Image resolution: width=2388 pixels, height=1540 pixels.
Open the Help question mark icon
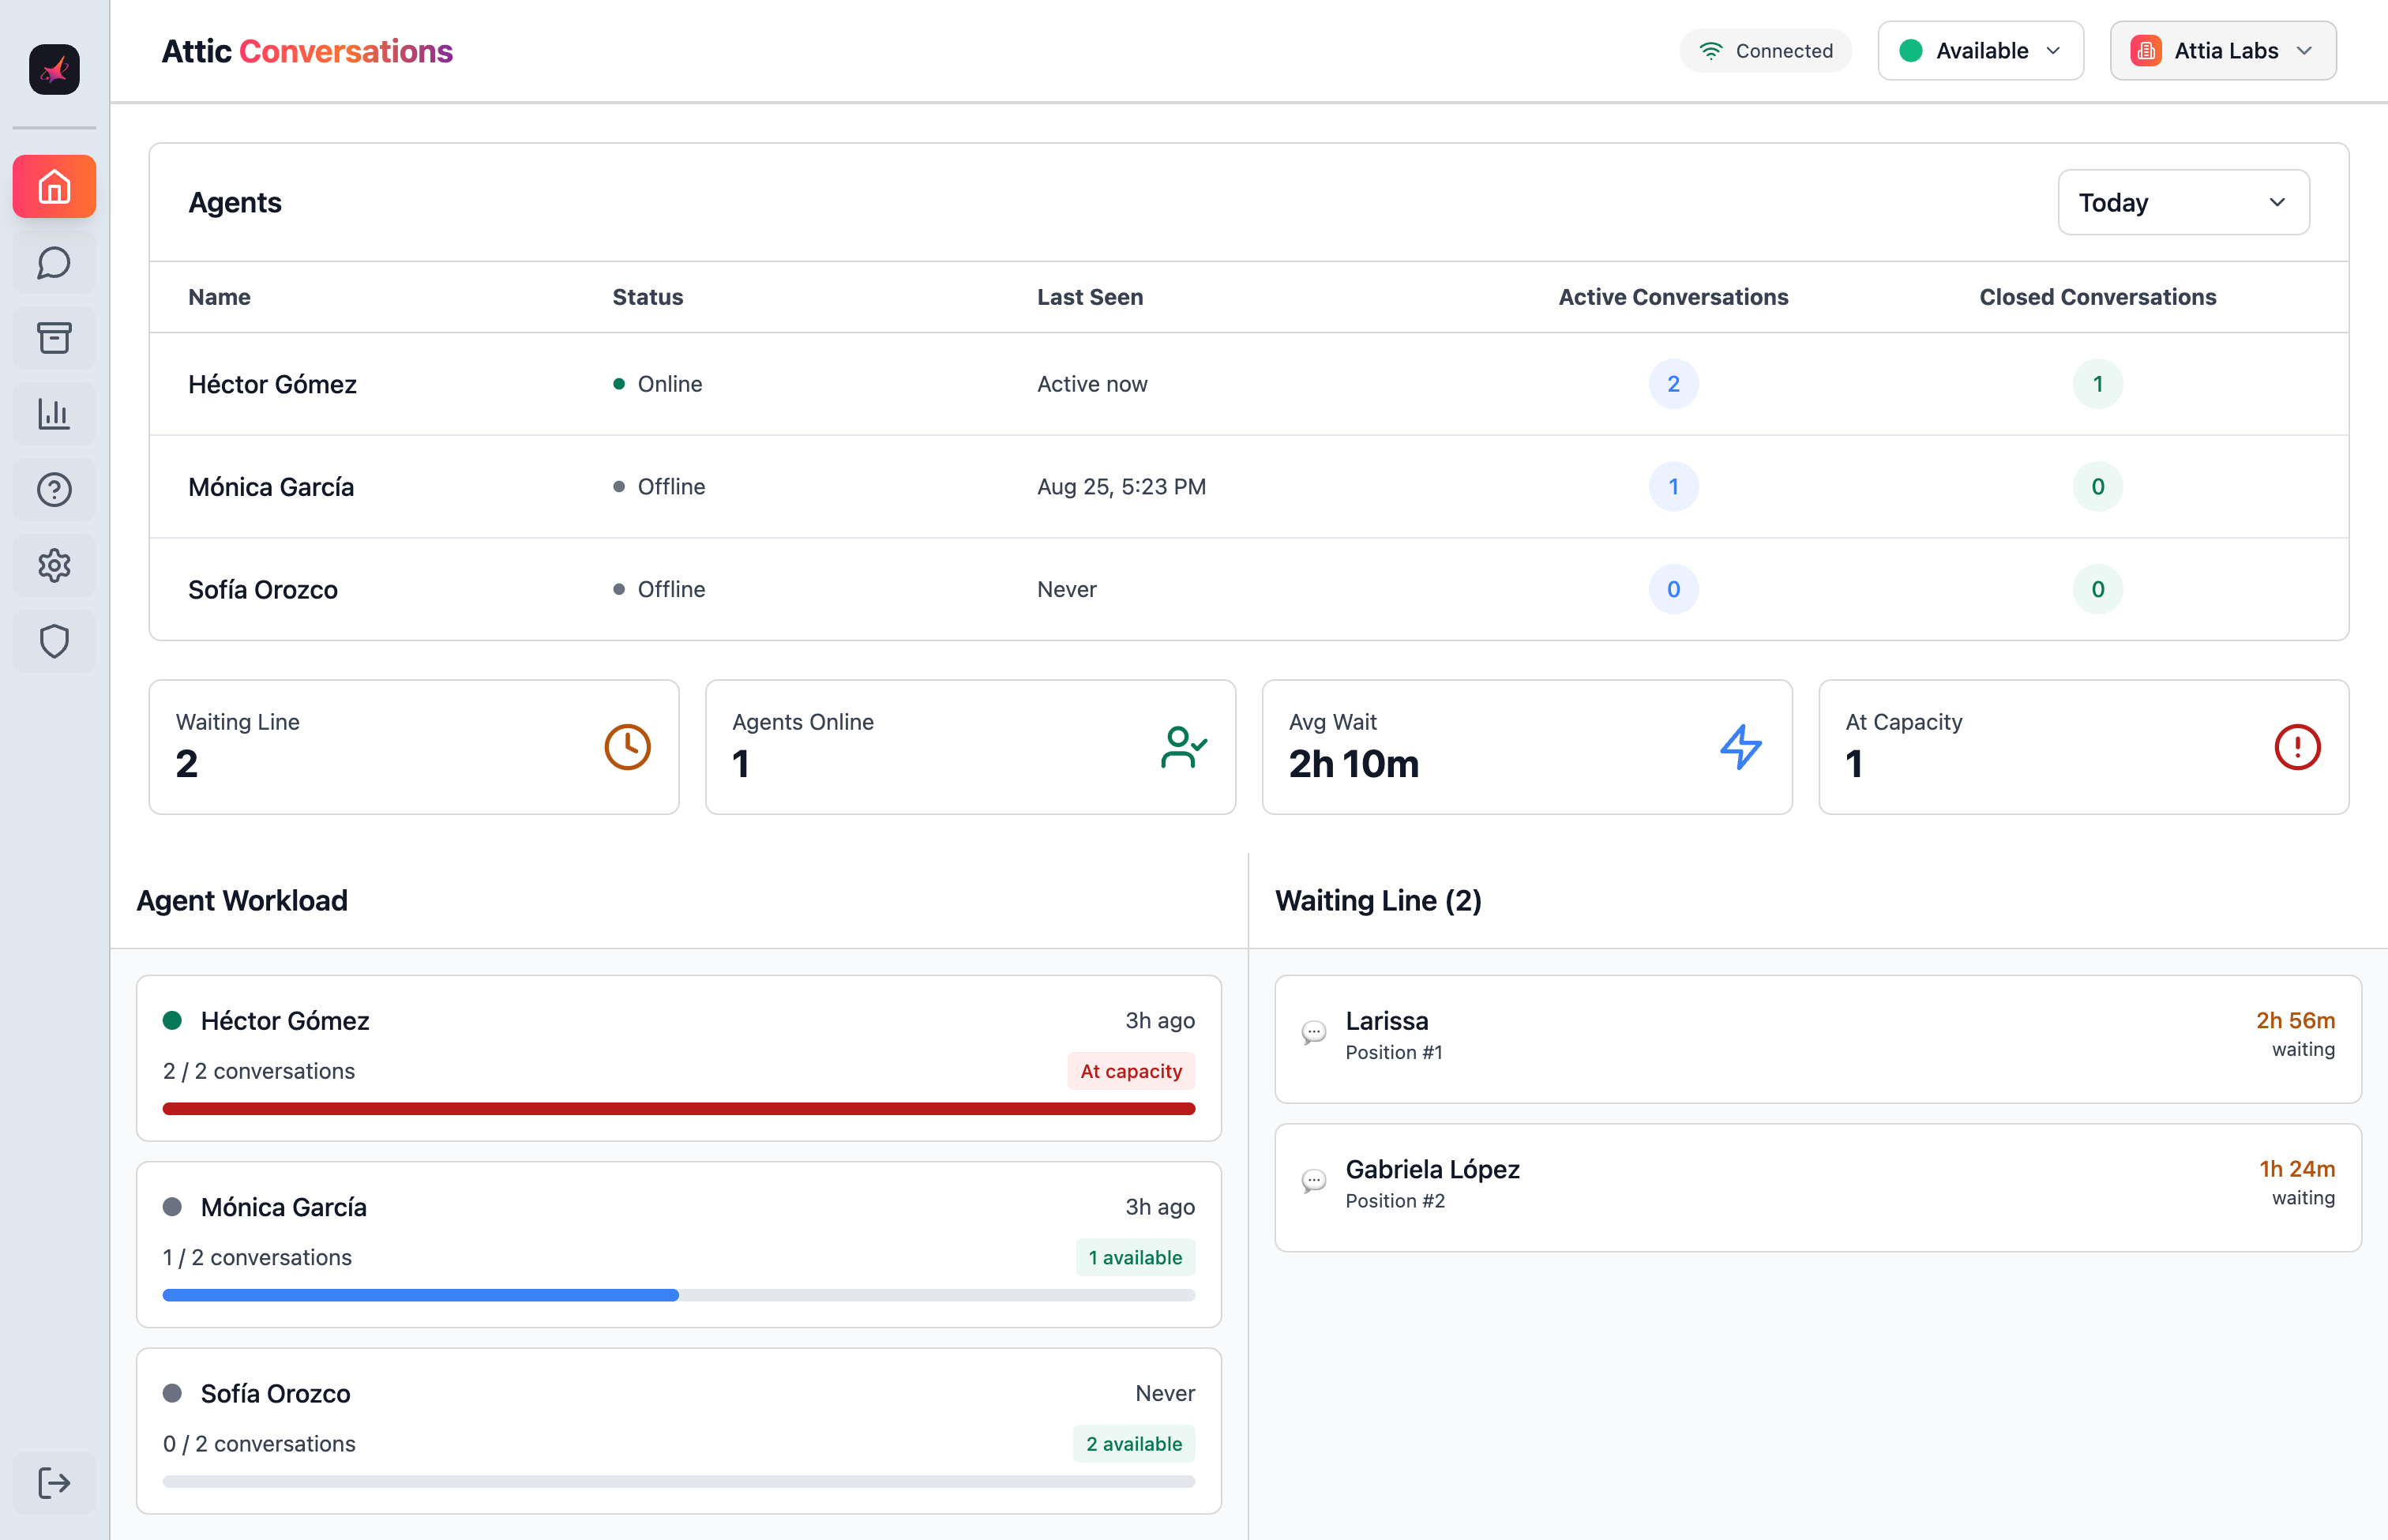(54, 490)
